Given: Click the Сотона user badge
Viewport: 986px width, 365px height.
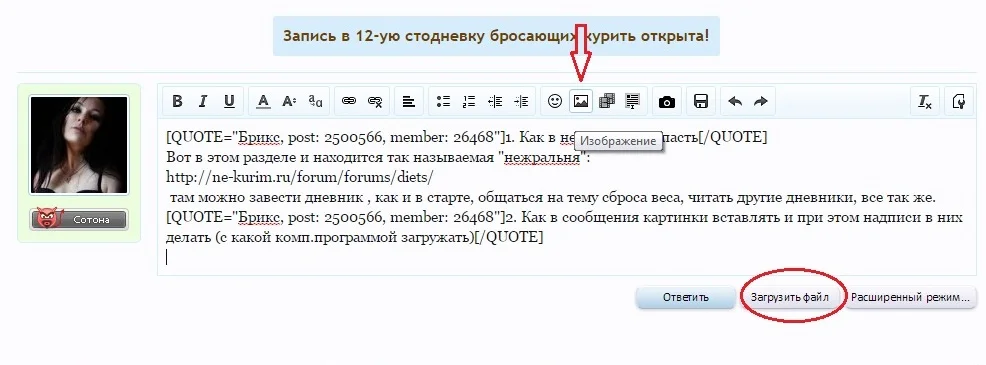Looking at the screenshot, I should [x=79, y=220].
